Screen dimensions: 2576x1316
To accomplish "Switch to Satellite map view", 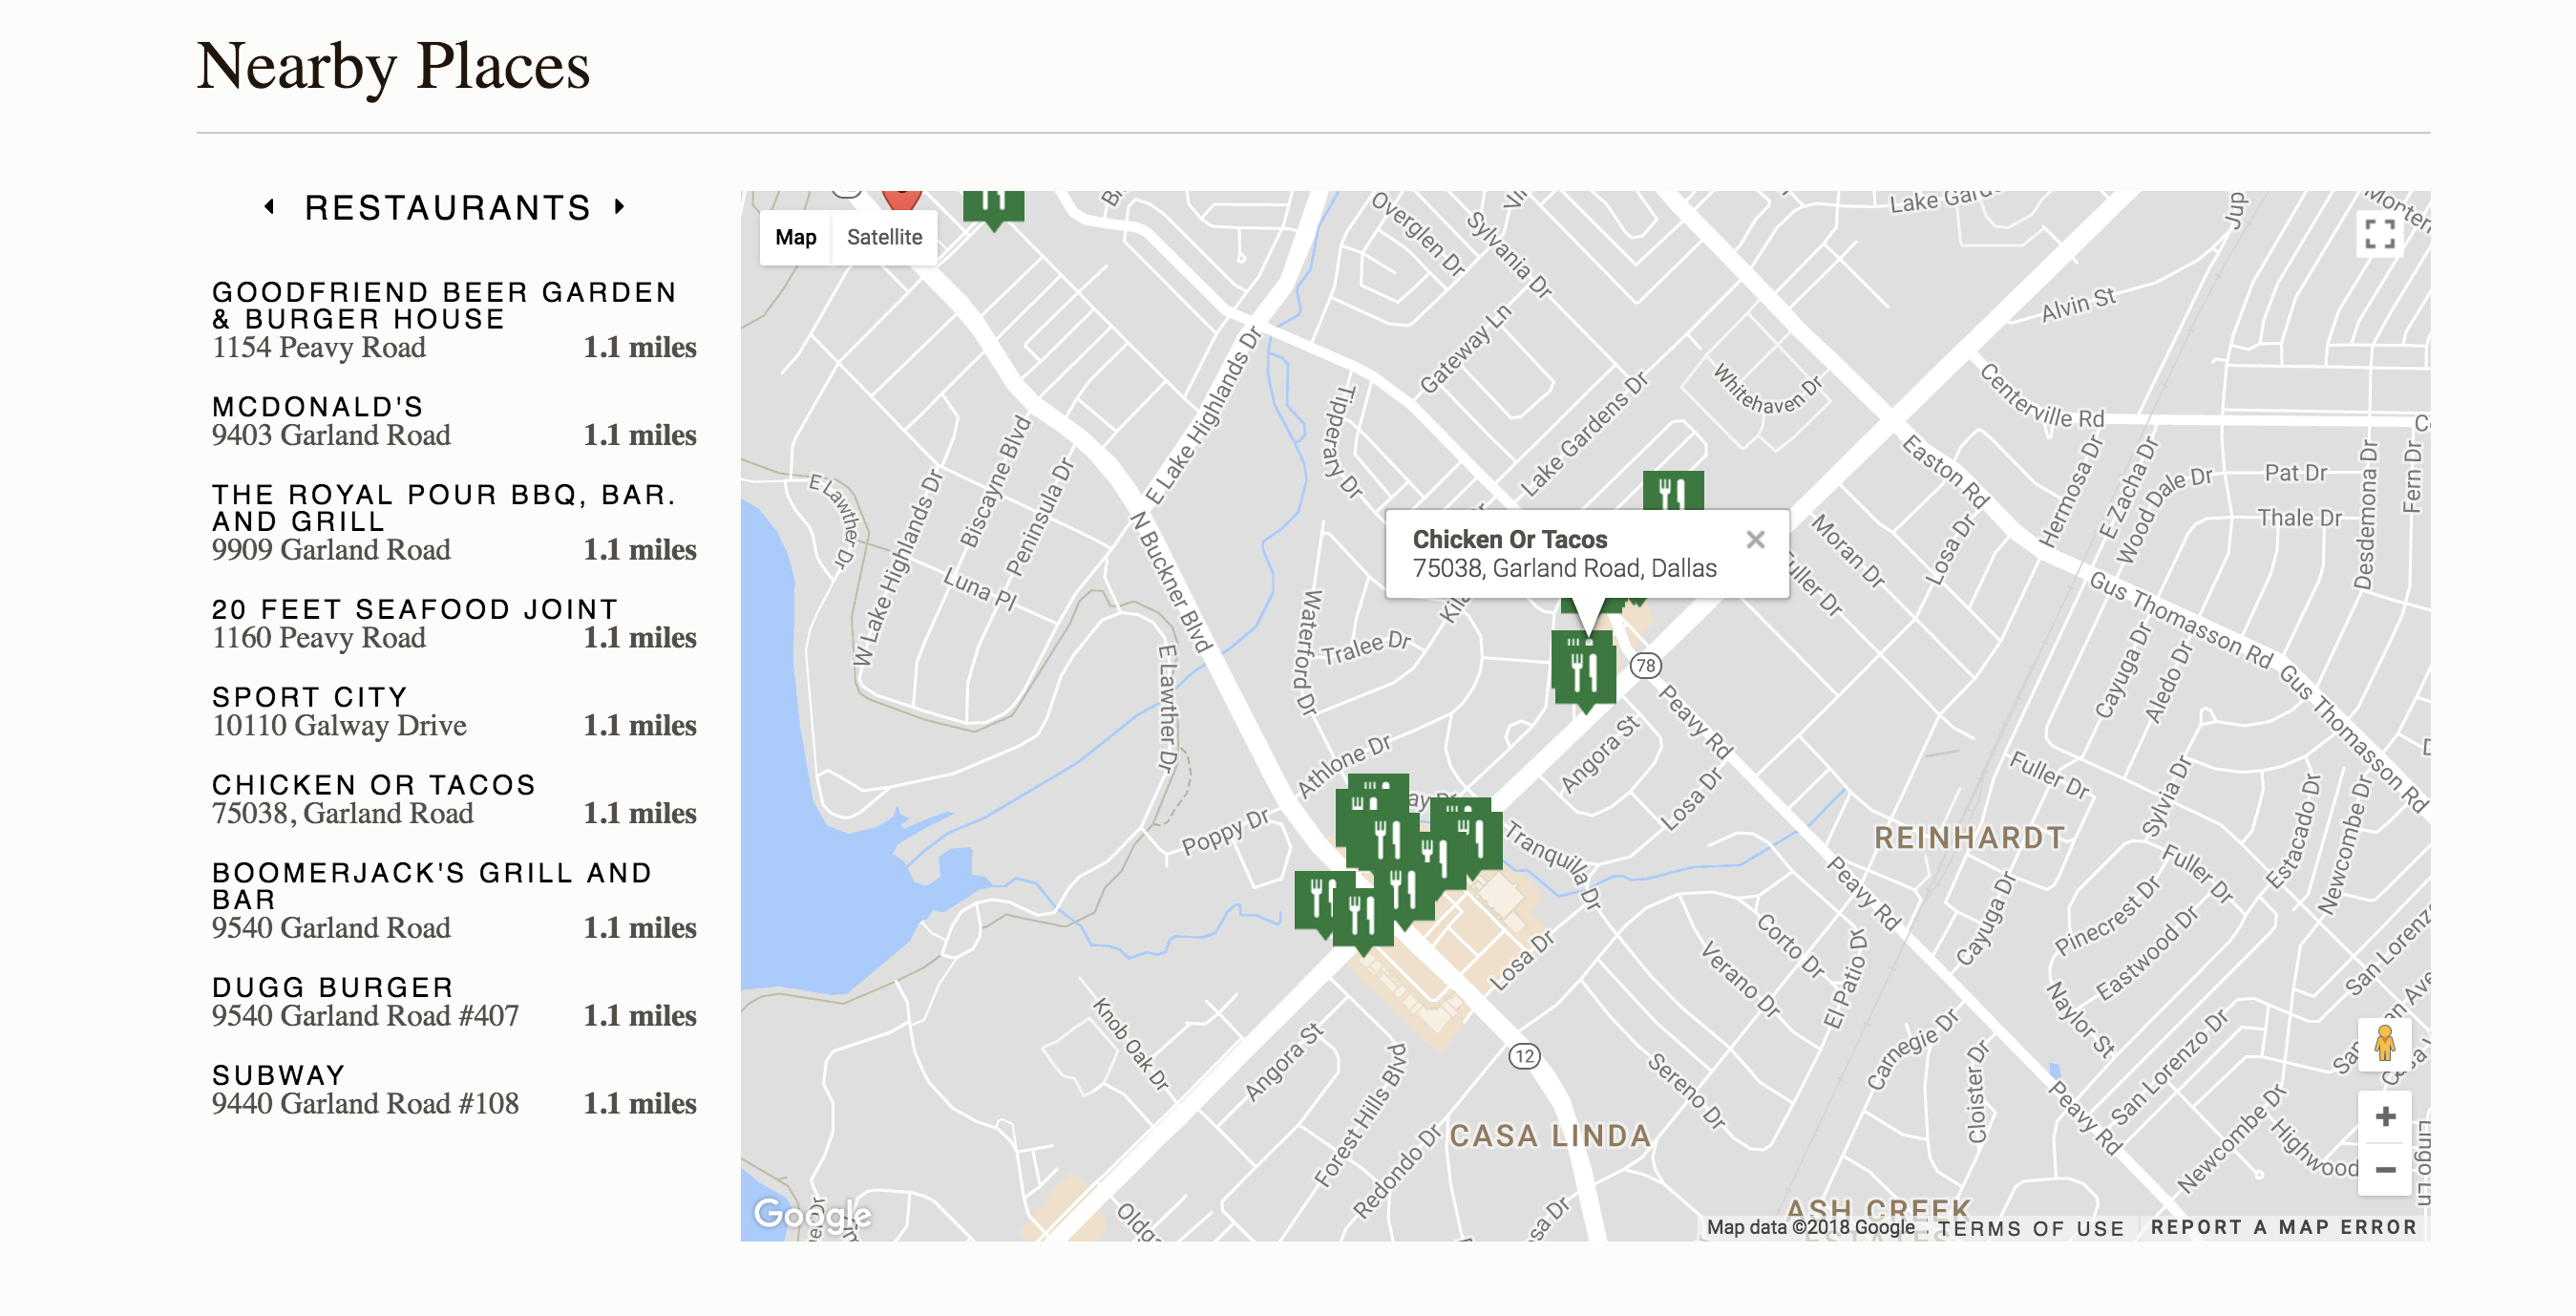I will coord(884,237).
